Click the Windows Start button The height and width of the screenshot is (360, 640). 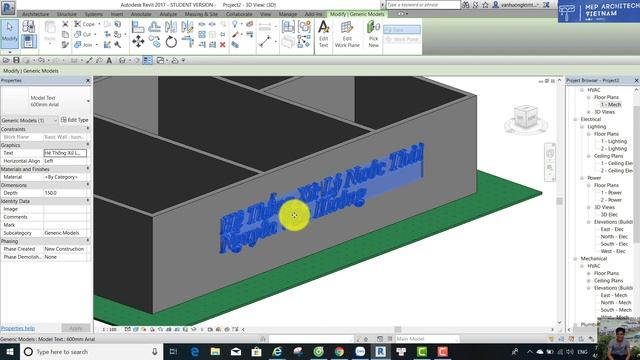tap(10, 351)
